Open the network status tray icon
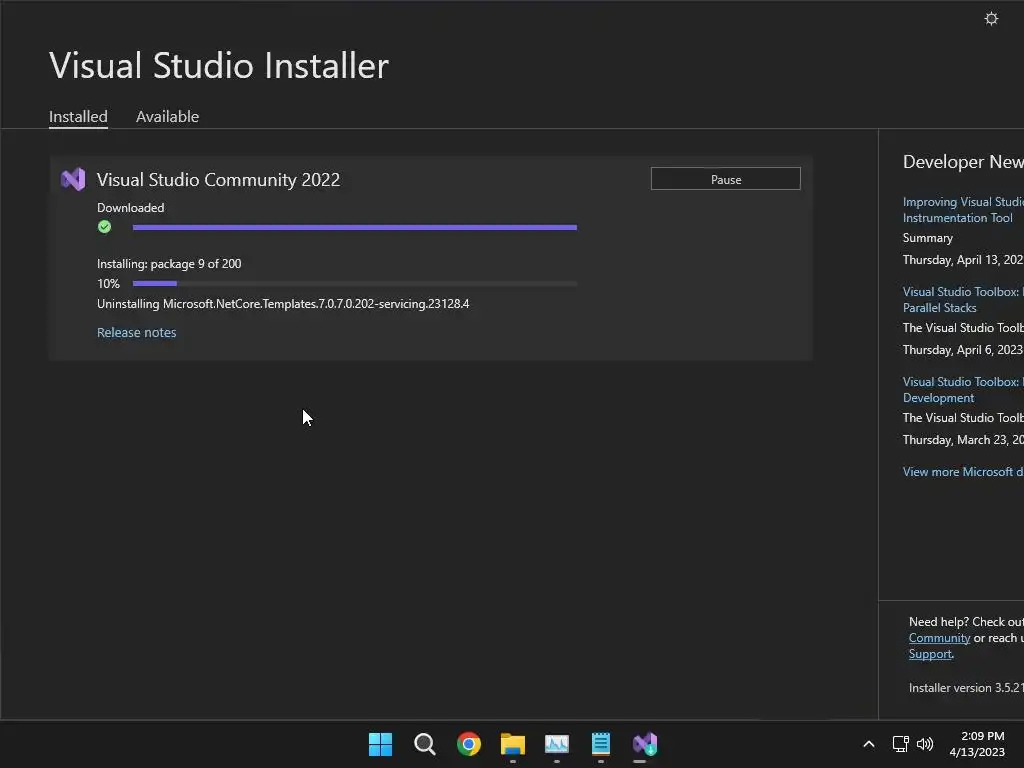 point(901,744)
